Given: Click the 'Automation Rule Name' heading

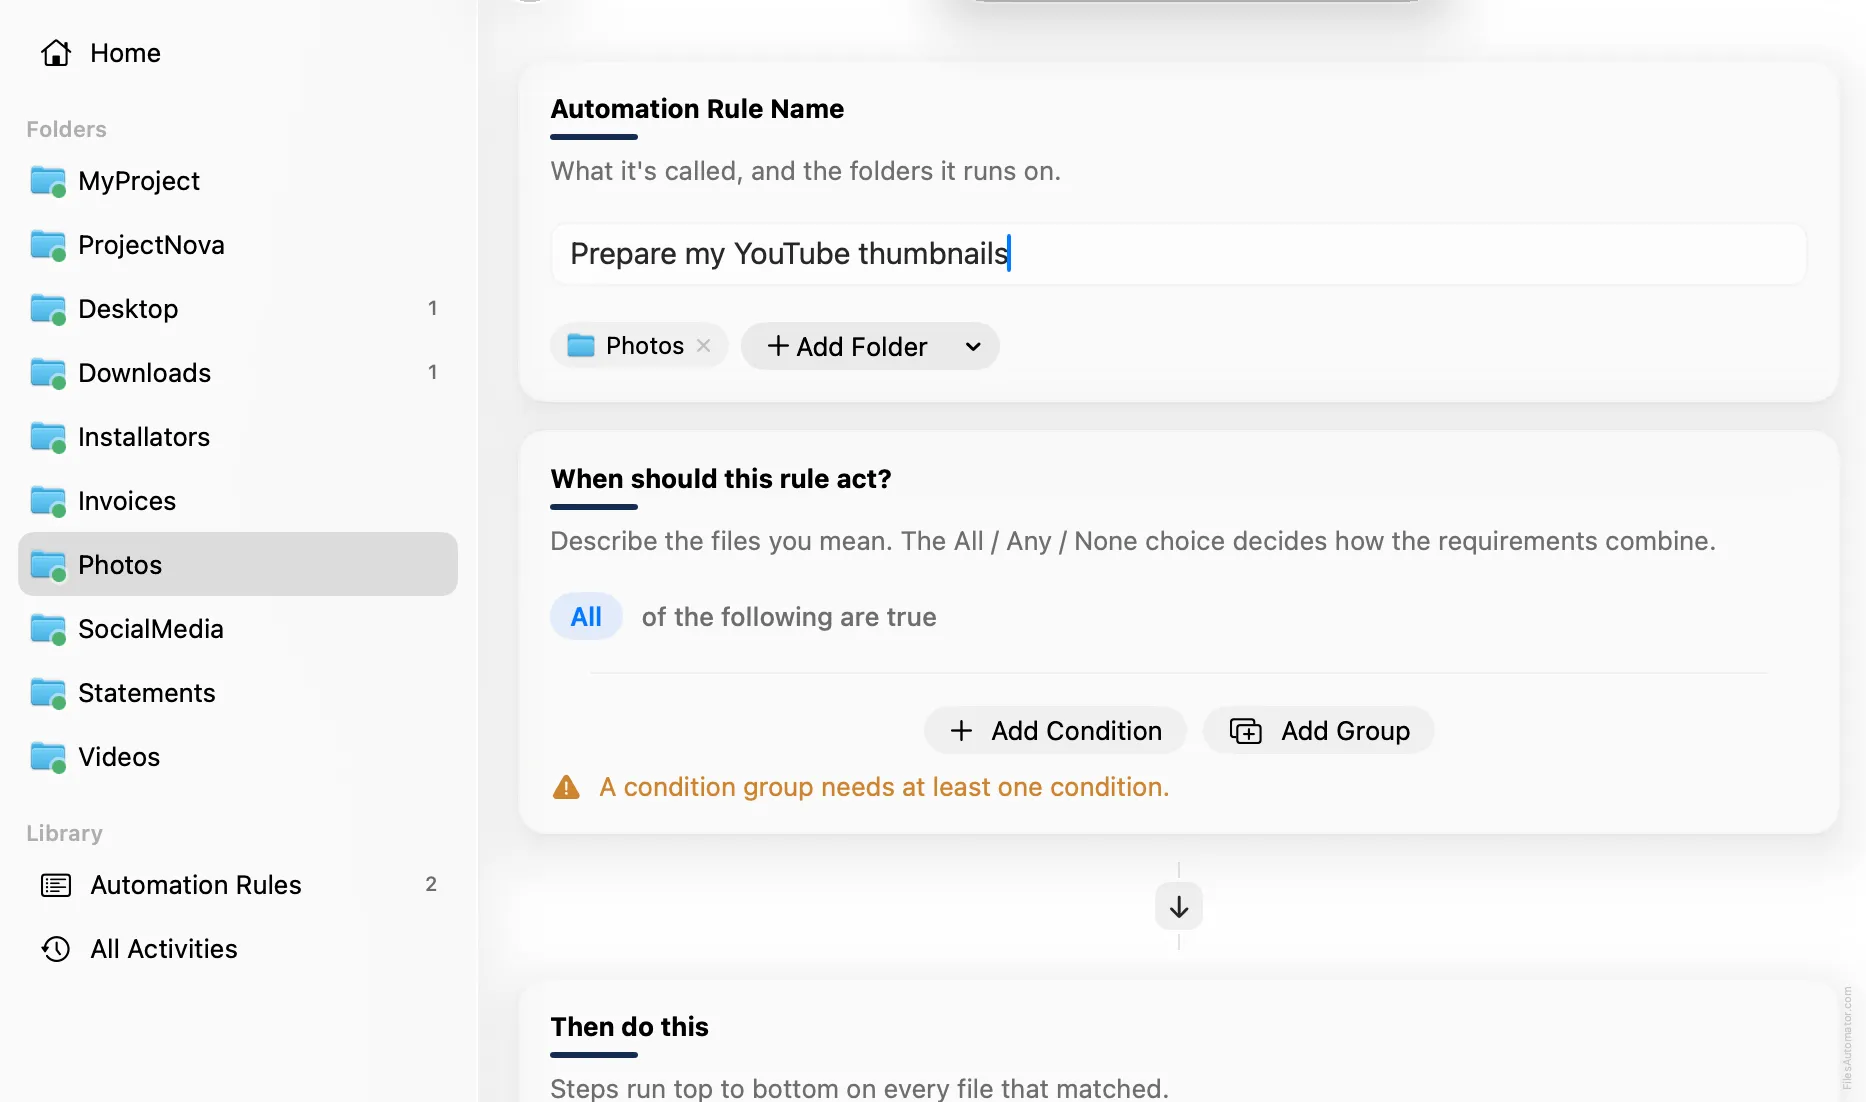Looking at the screenshot, I should pos(697,109).
